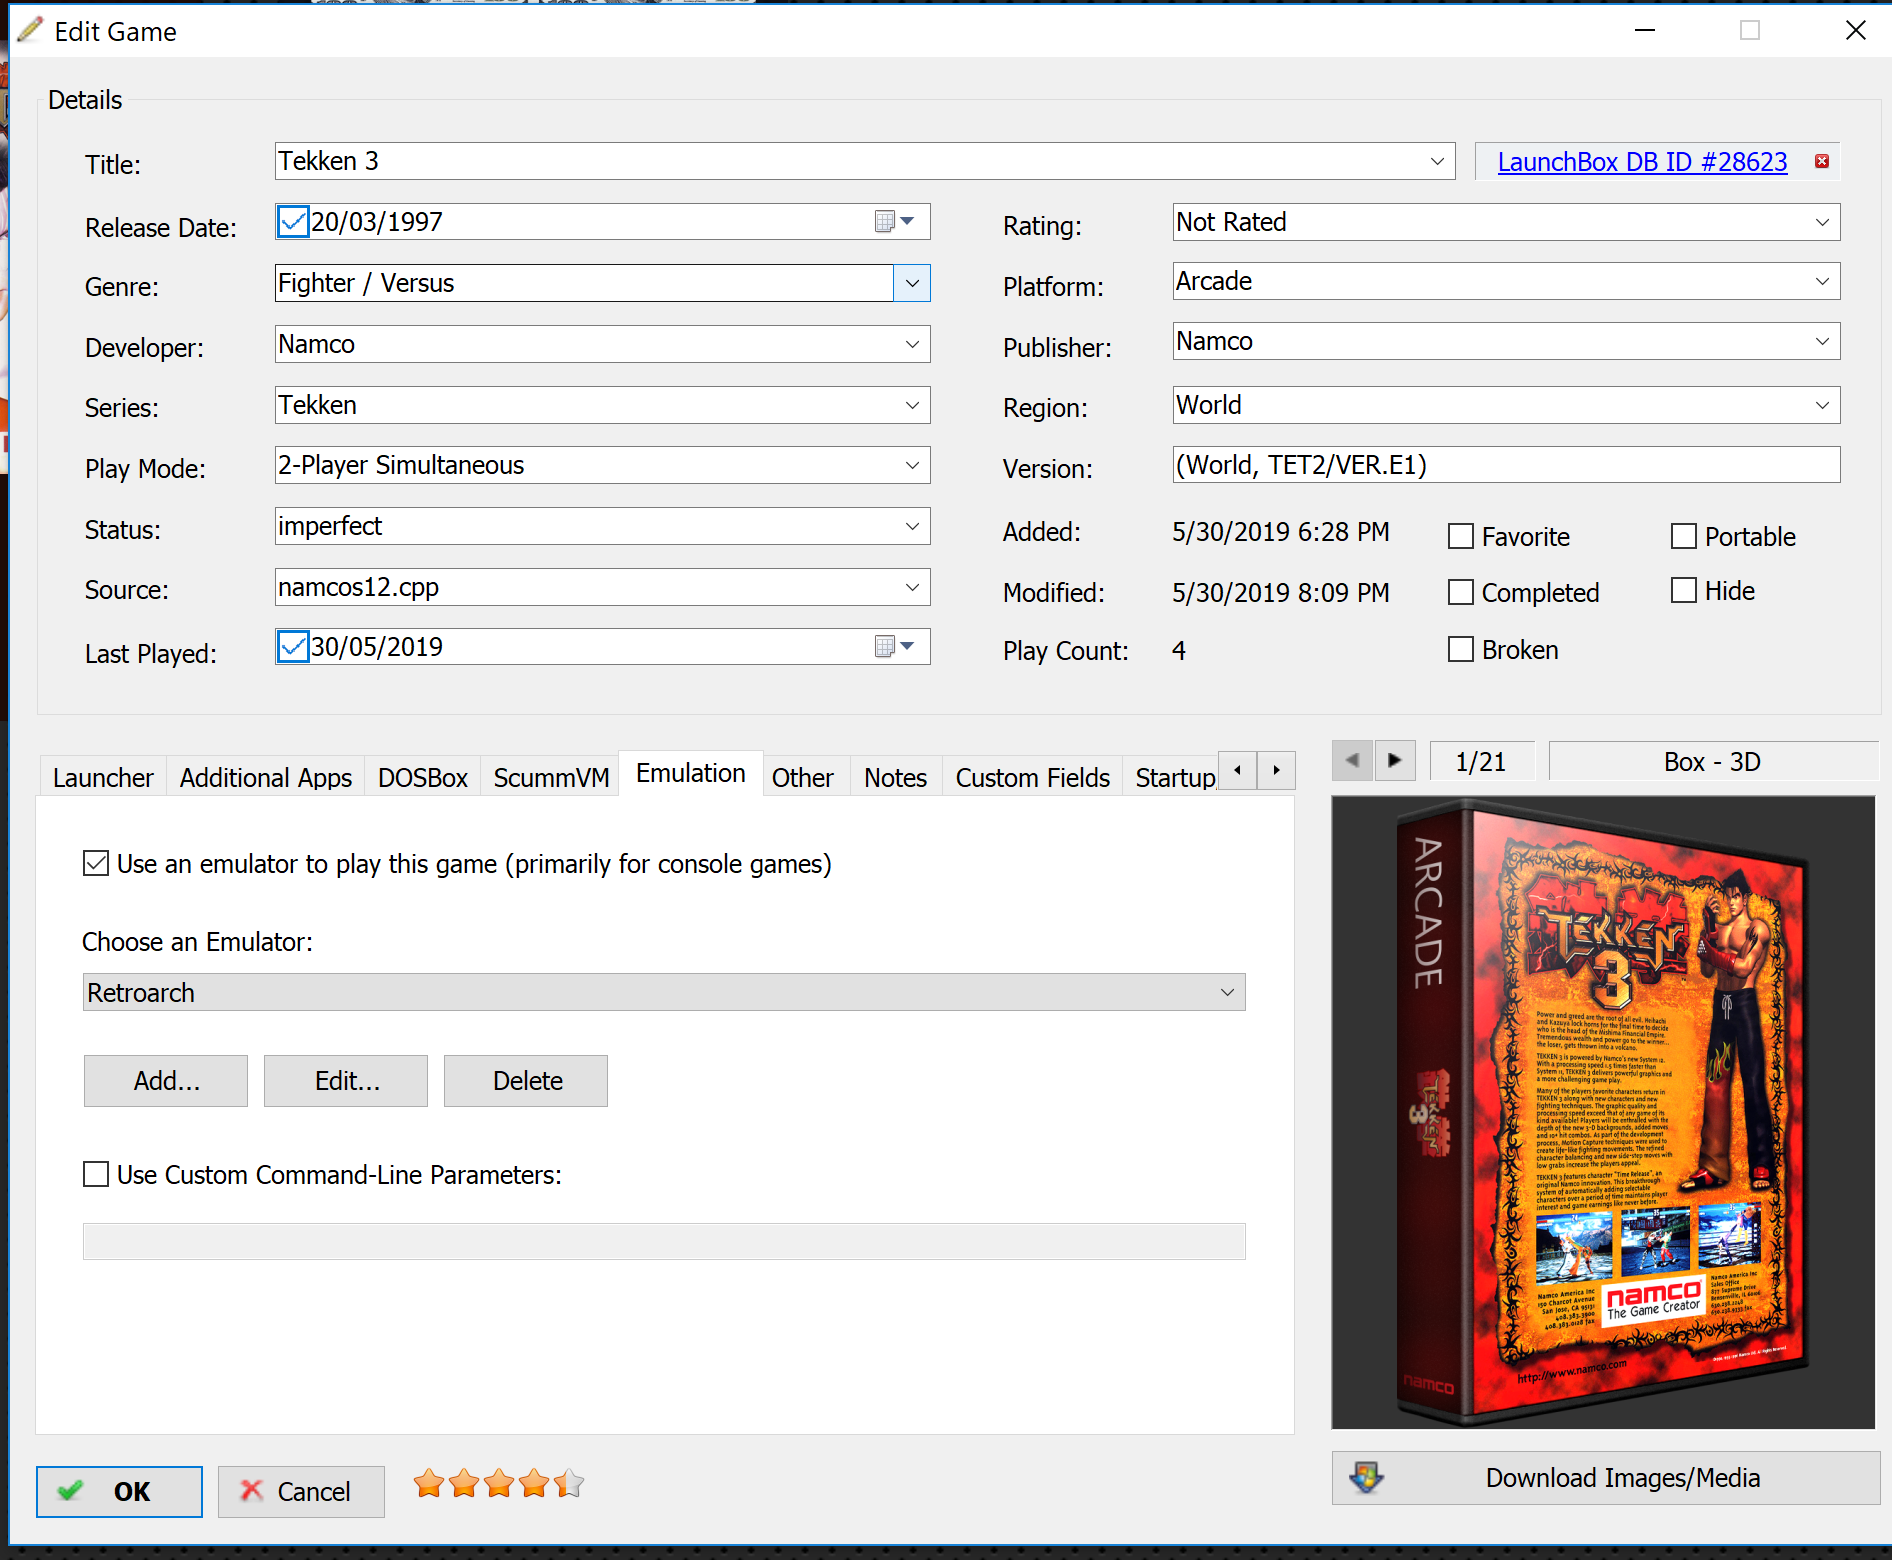Mark the game as Favorite
1892x1560 pixels.
click(x=1461, y=537)
